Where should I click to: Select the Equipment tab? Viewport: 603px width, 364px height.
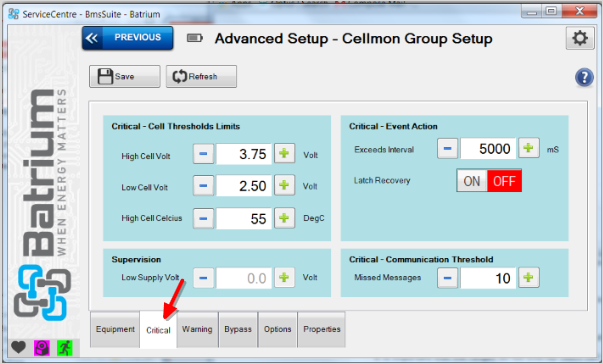click(x=115, y=329)
